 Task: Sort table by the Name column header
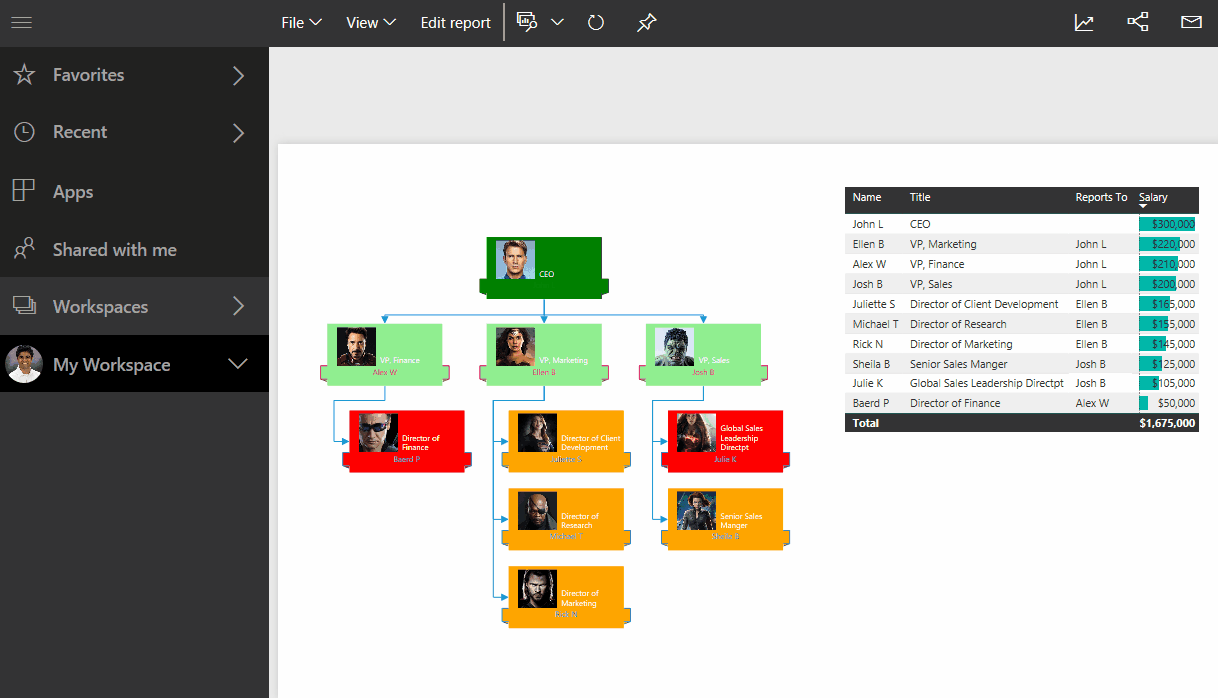pyautogui.click(x=867, y=197)
